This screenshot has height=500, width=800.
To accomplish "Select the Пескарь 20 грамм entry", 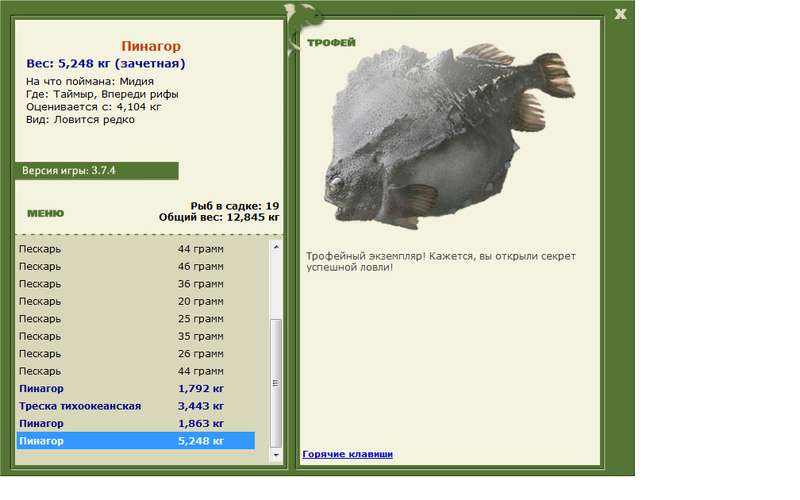I will (x=135, y=302).
